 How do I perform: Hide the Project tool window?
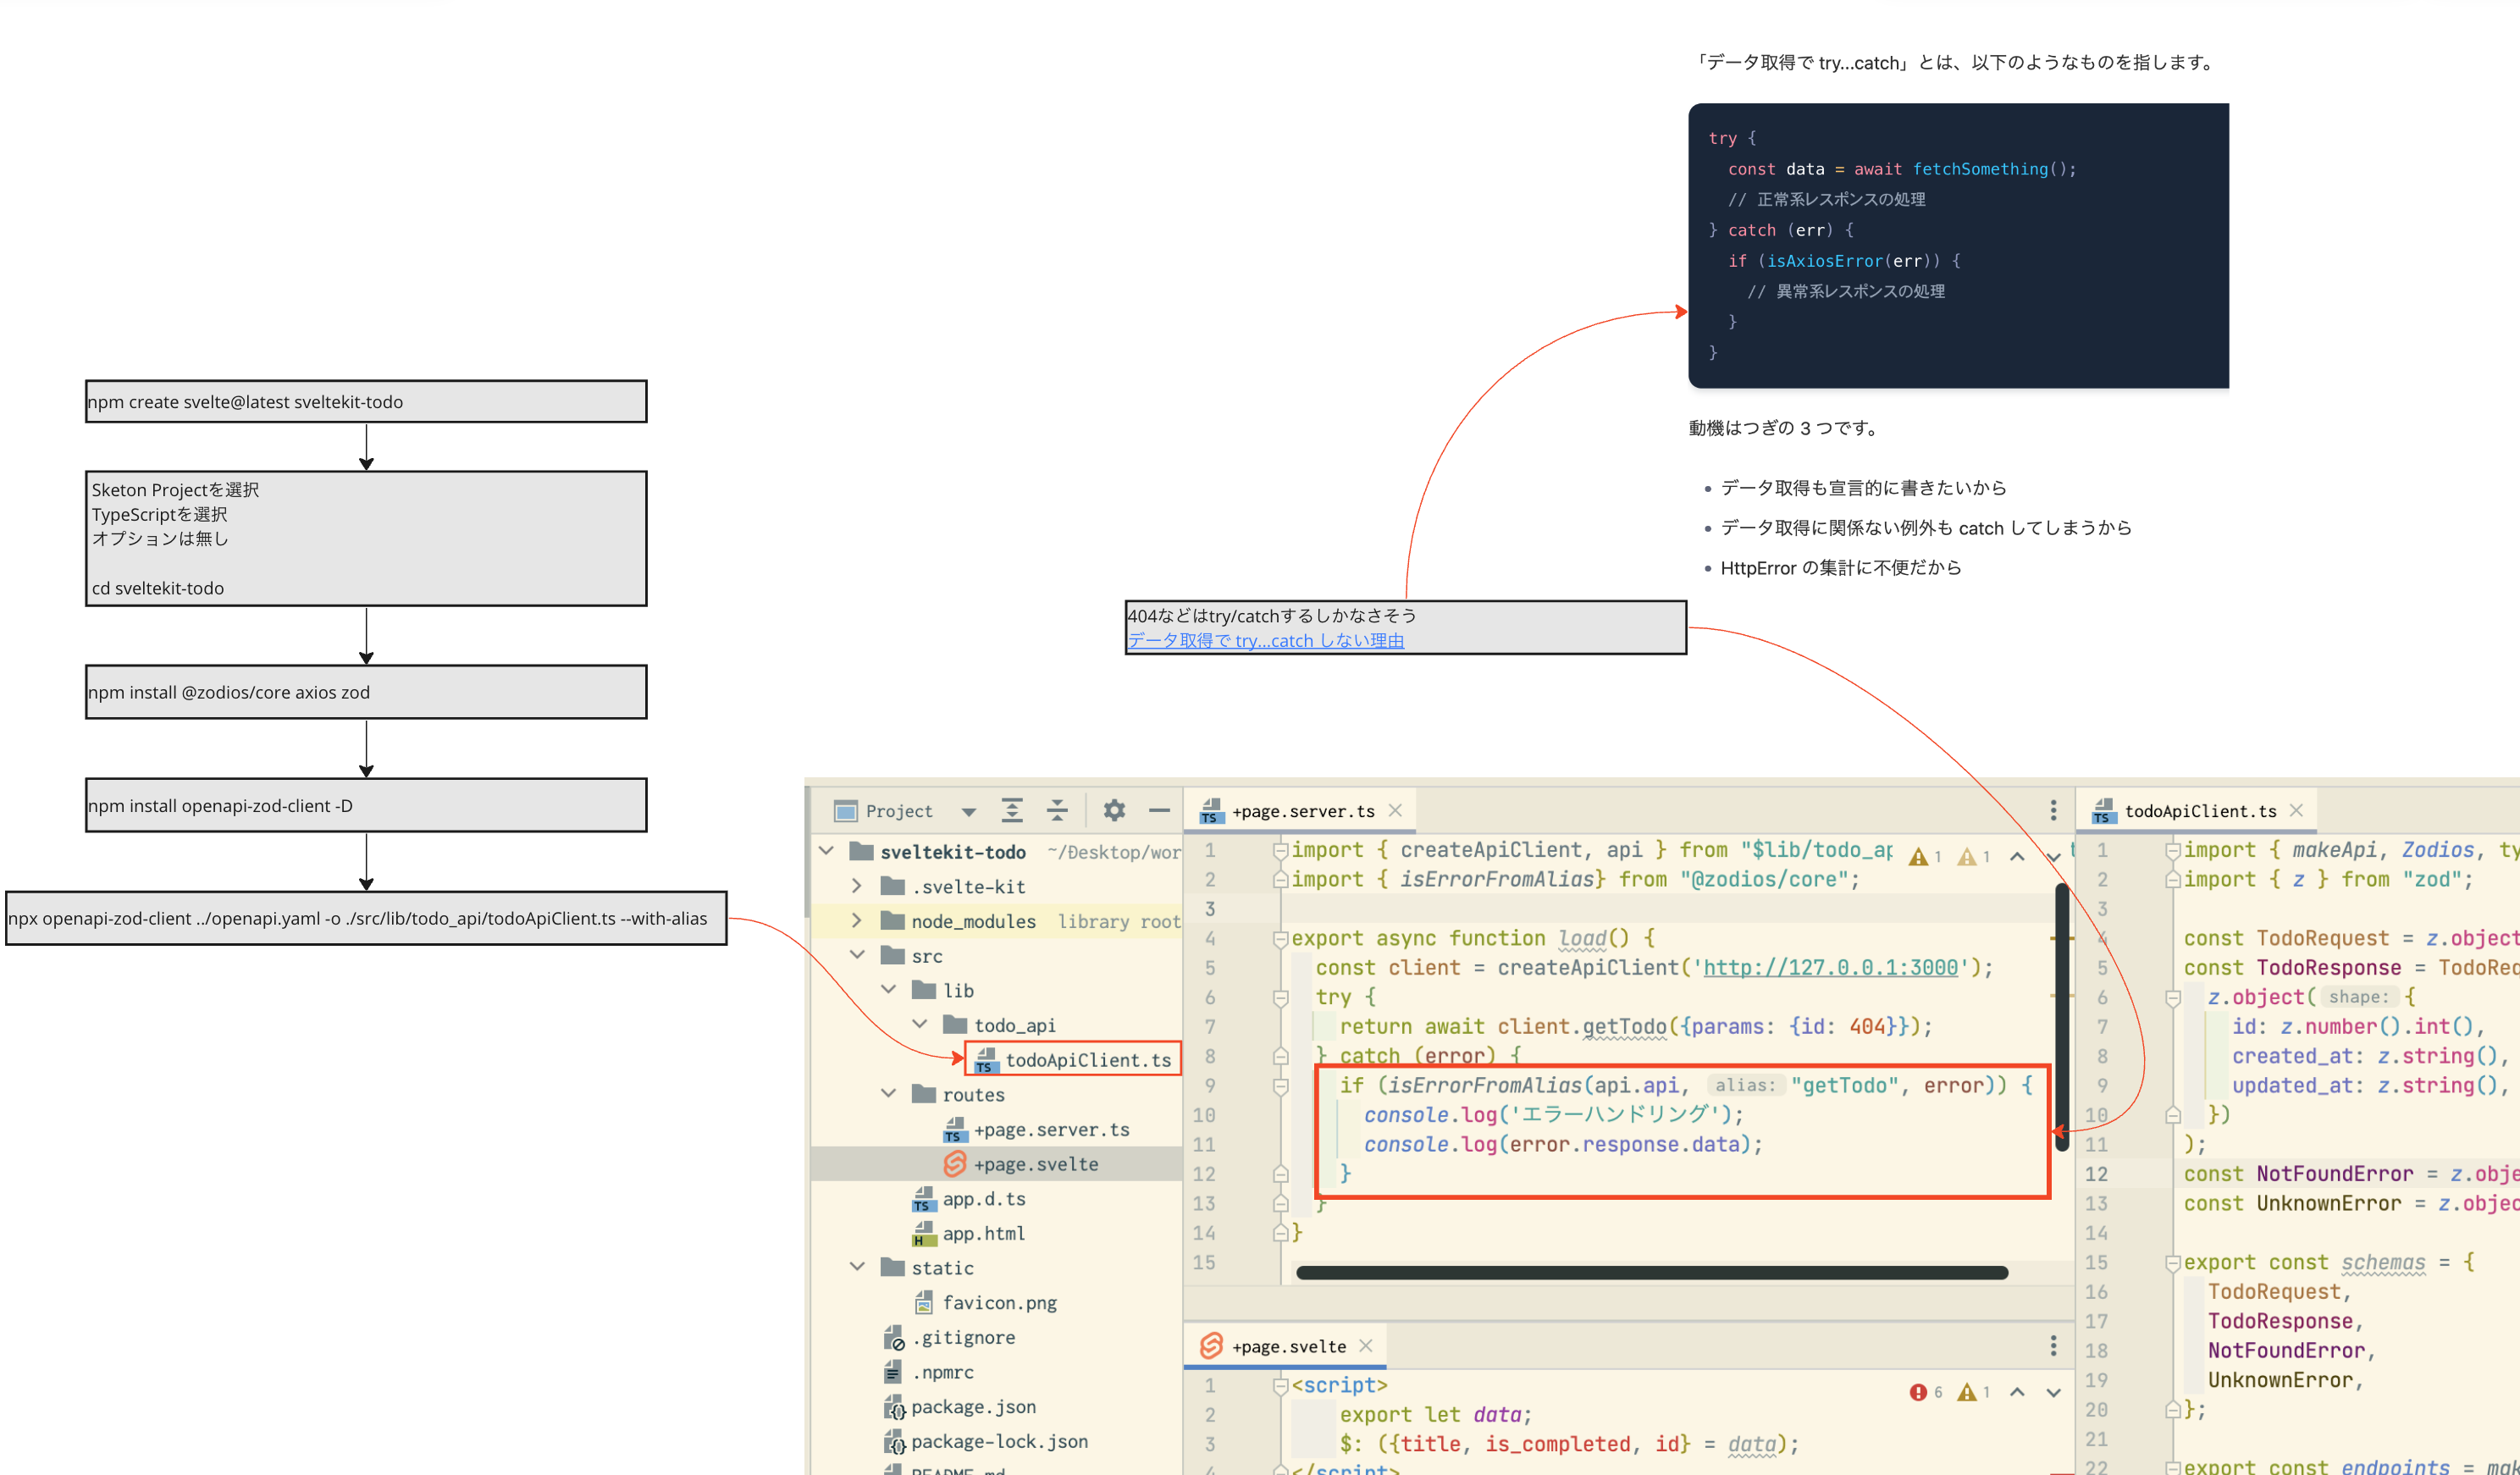click(x=1159, y=810)
